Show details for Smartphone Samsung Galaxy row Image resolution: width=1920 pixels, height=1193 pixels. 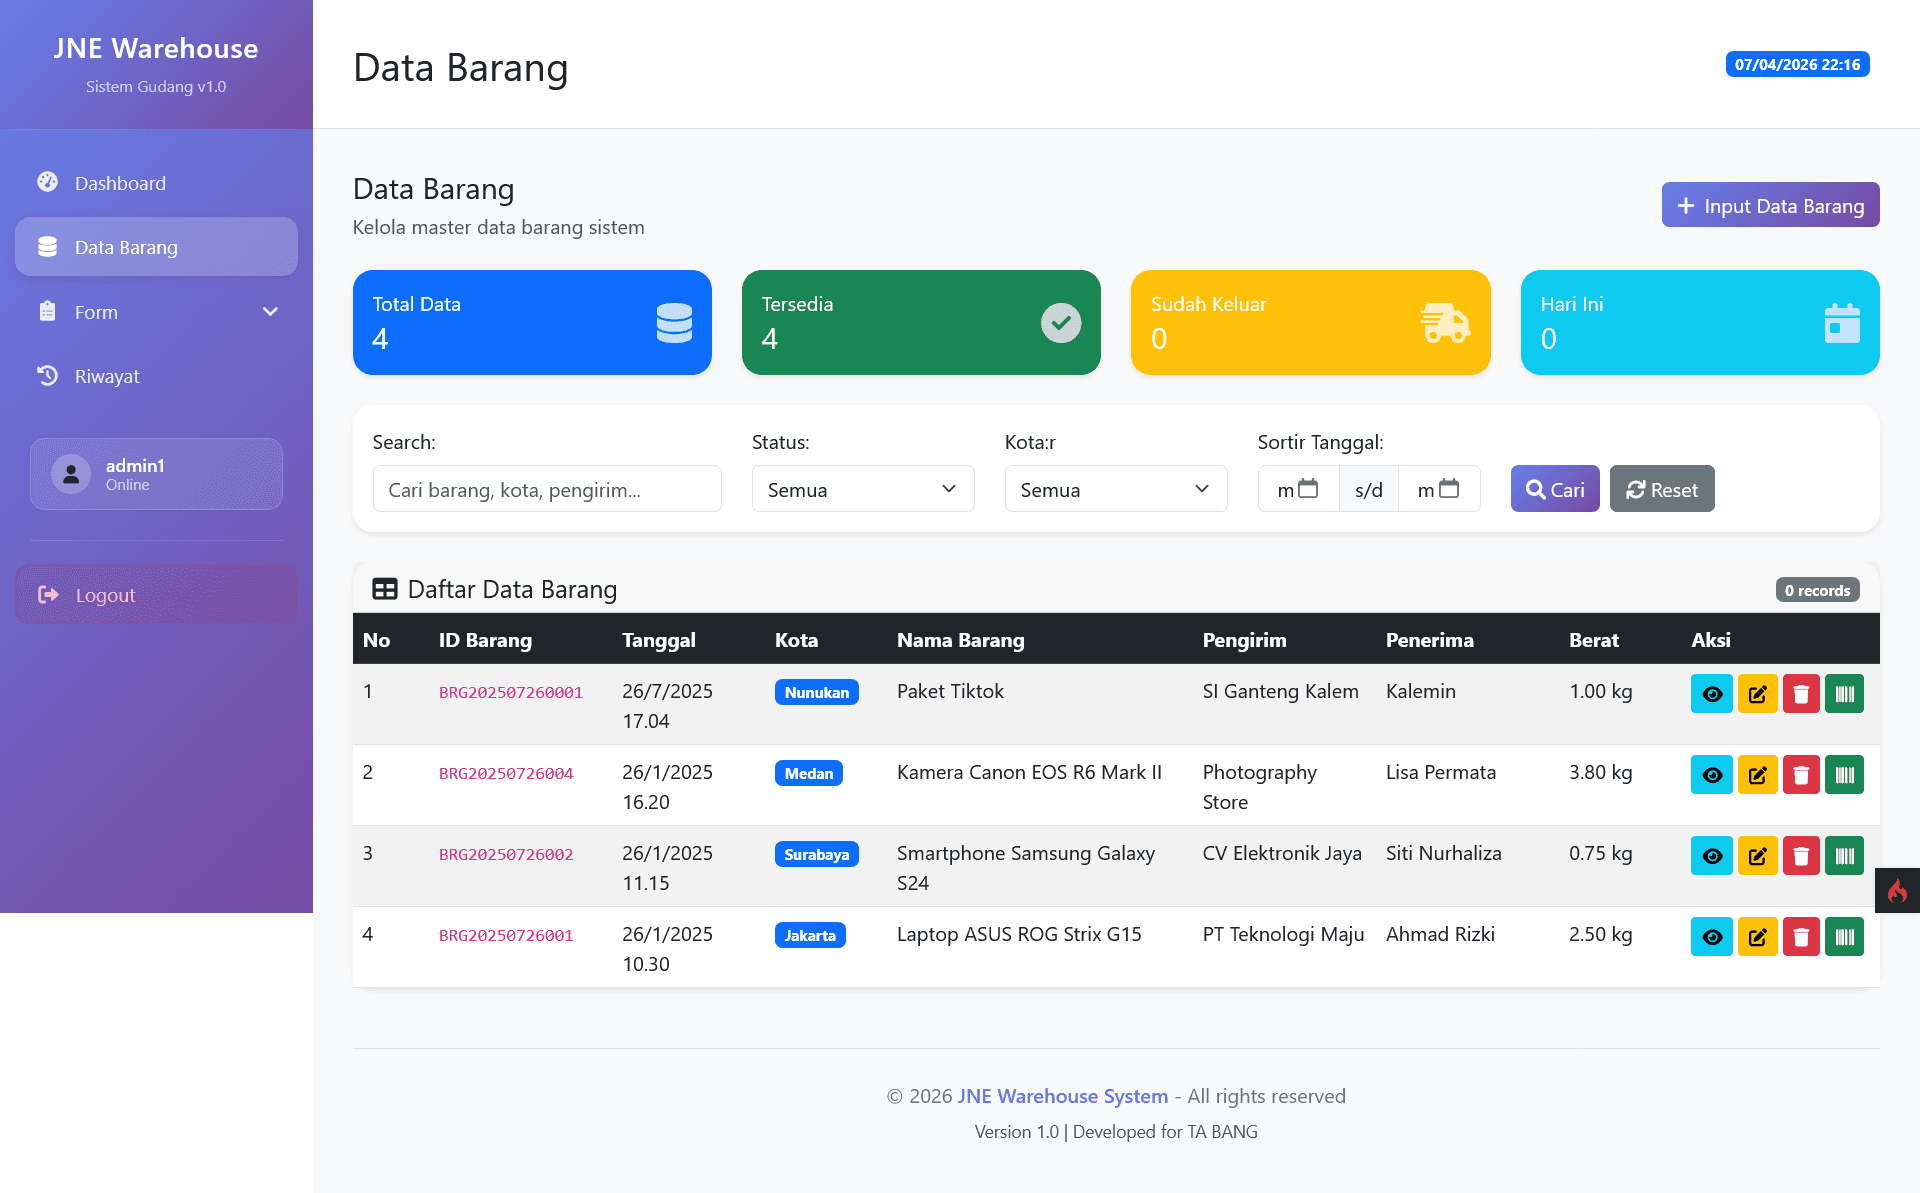(1711, 856)
